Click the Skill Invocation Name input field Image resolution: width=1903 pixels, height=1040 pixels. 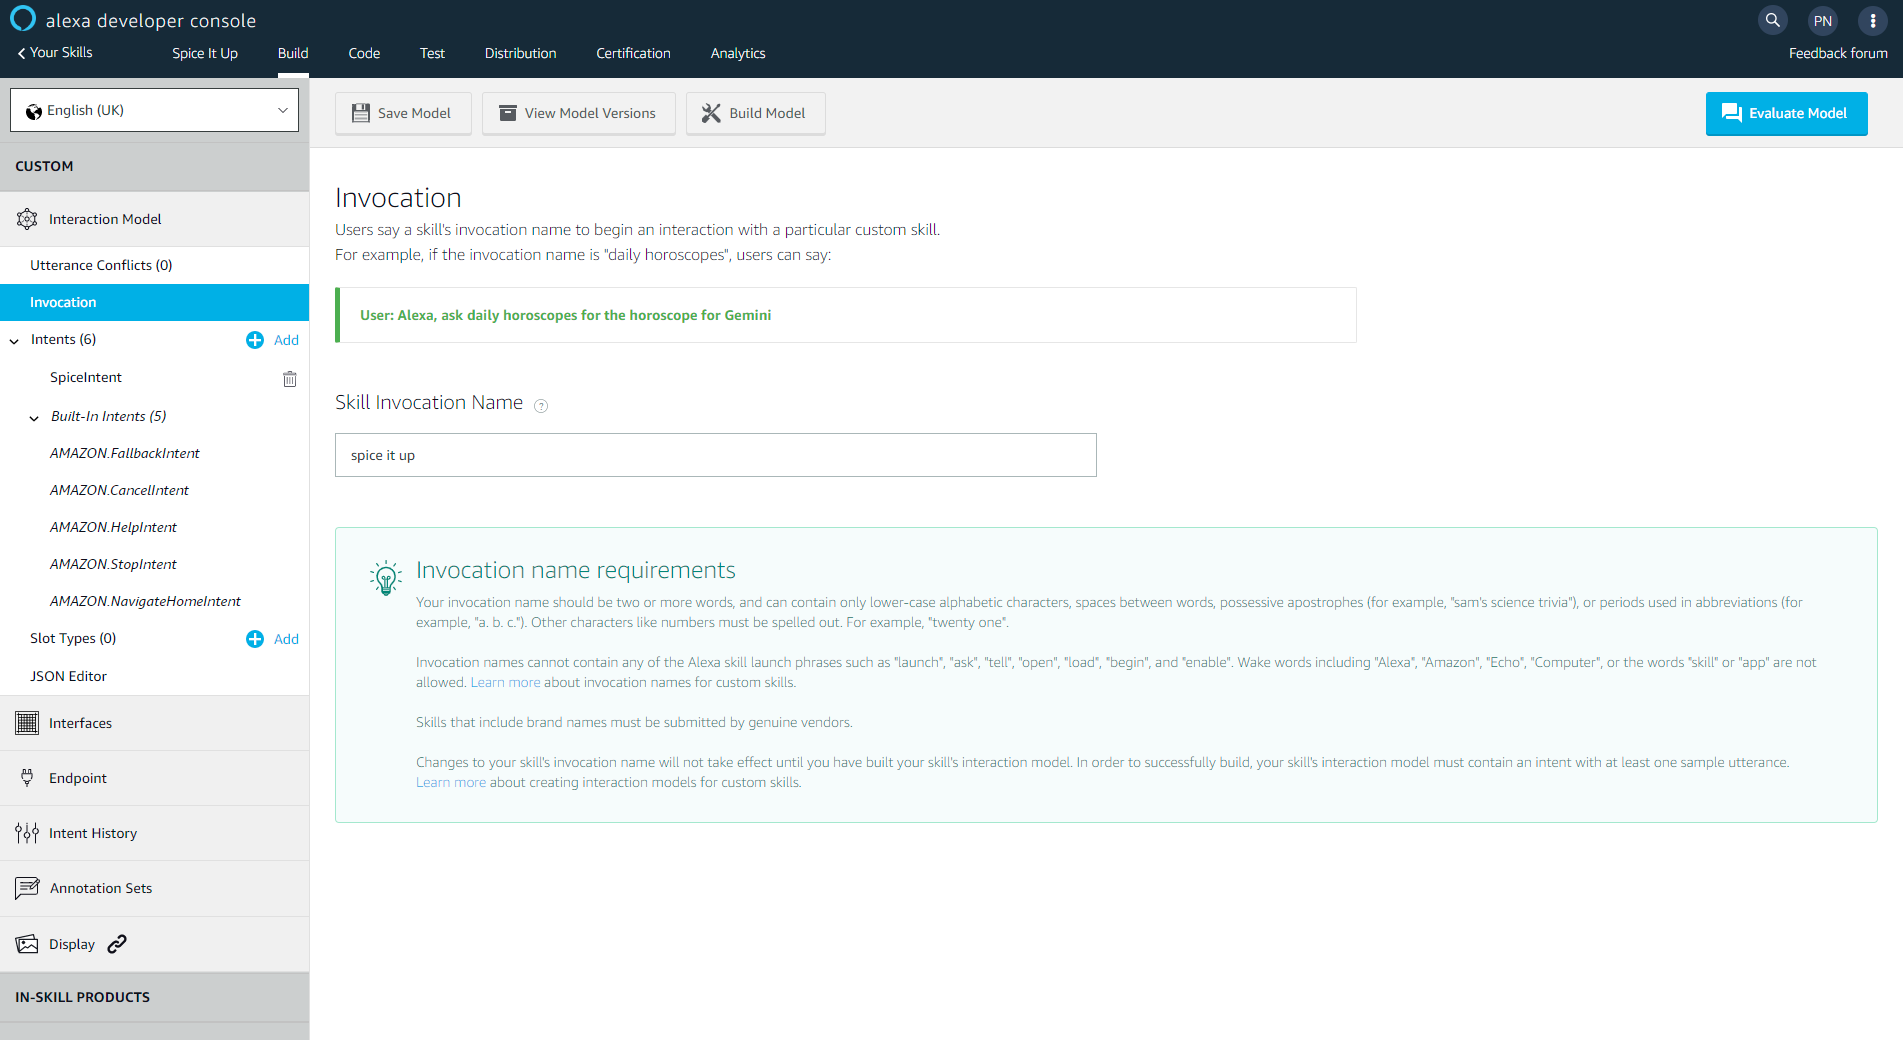[x=716, y=455]
